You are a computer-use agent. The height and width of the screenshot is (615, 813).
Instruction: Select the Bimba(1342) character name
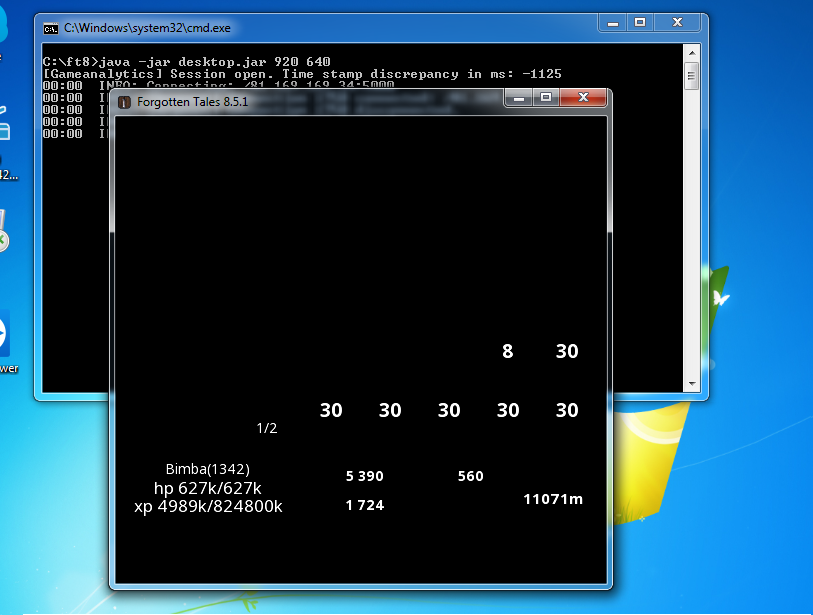(x=207, y=469)
